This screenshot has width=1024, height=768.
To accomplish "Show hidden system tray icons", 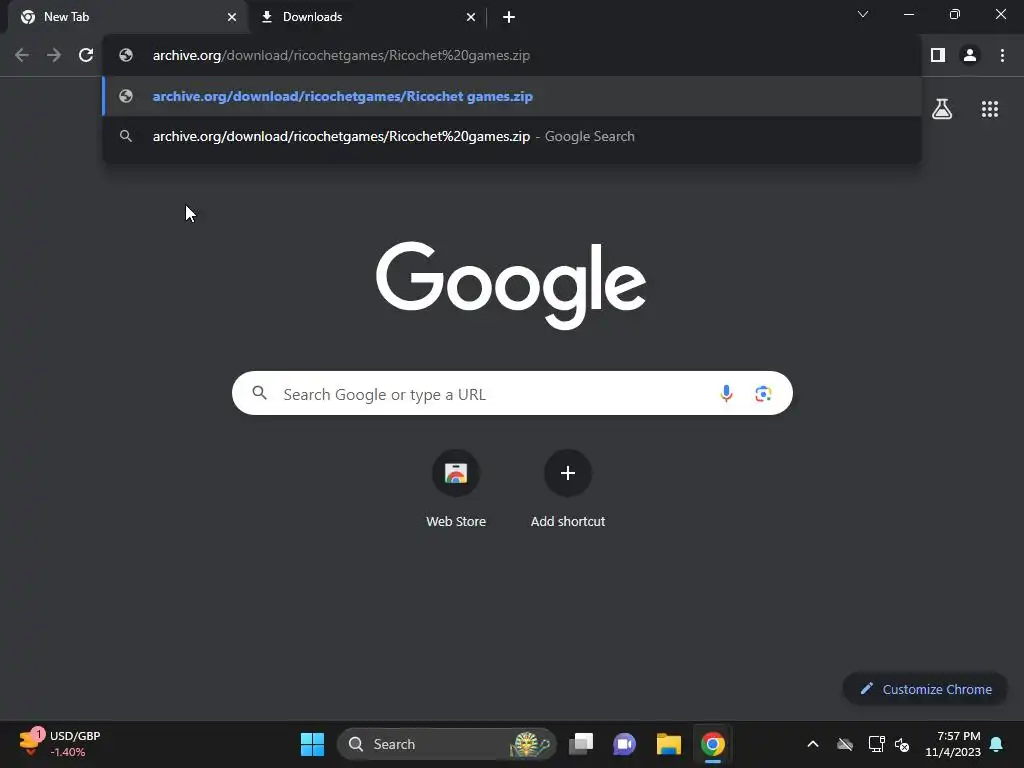I will pyautogui.click(x=812, y=744).
